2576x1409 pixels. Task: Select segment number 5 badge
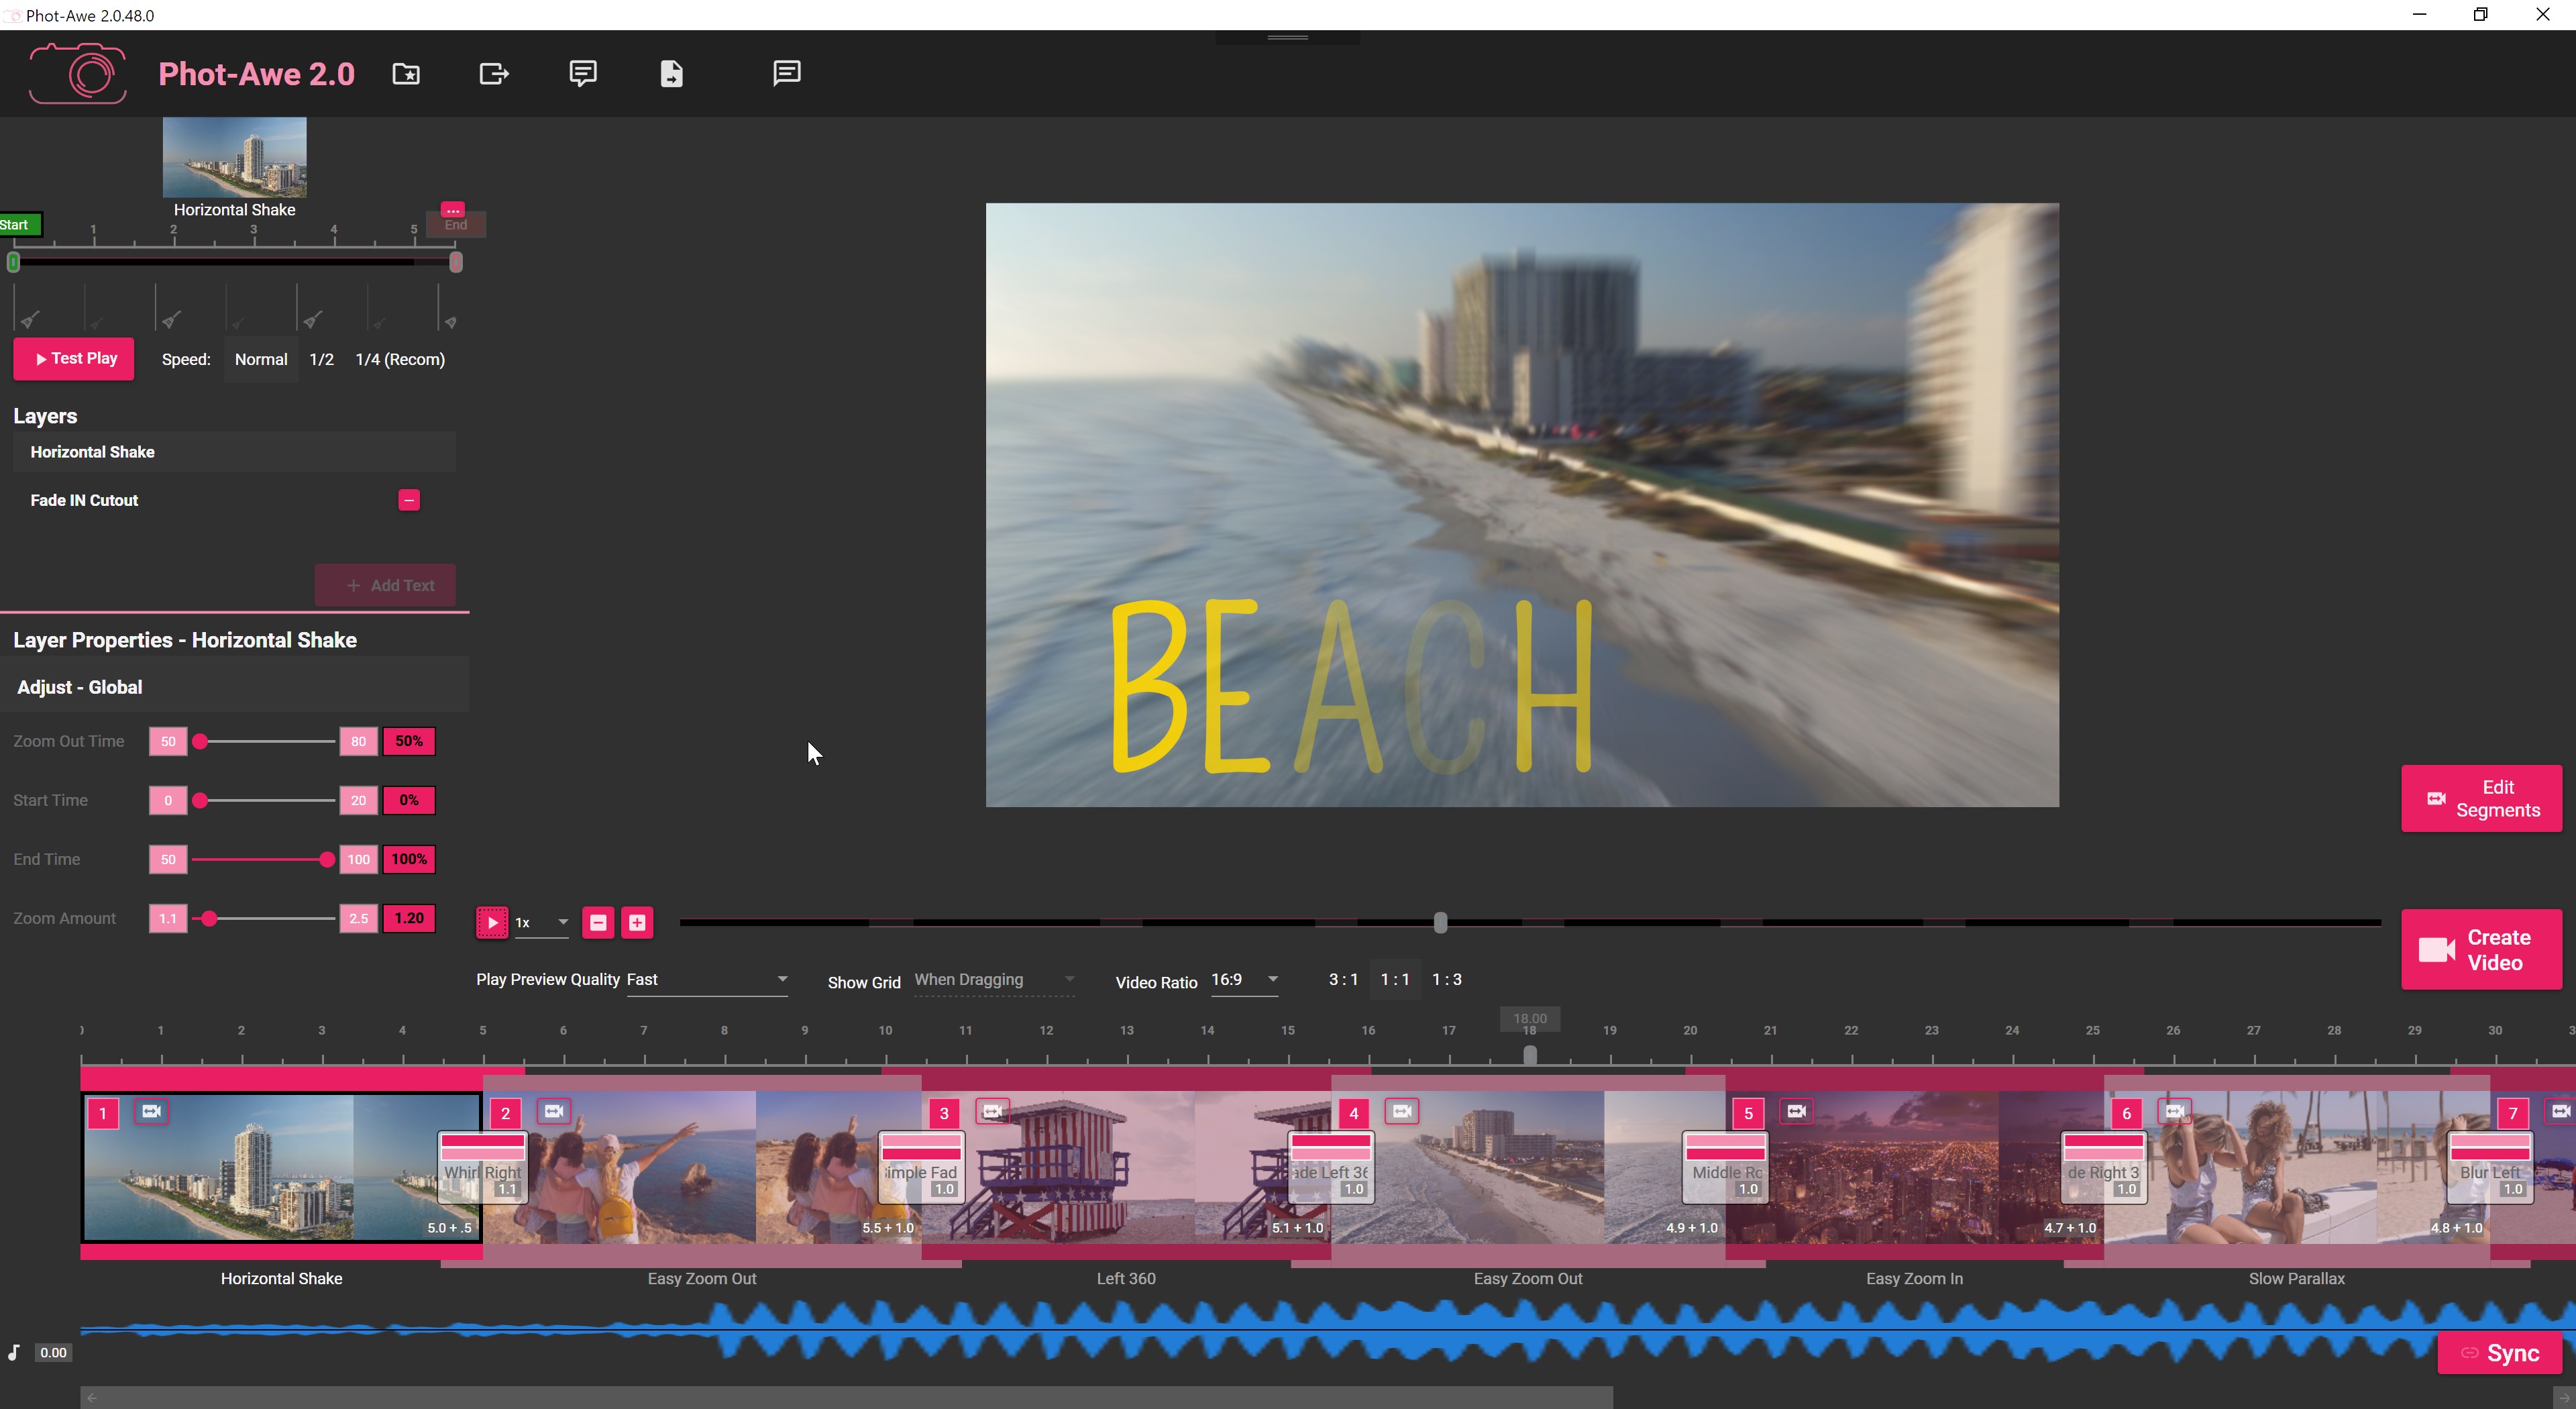[1748, 1113]
